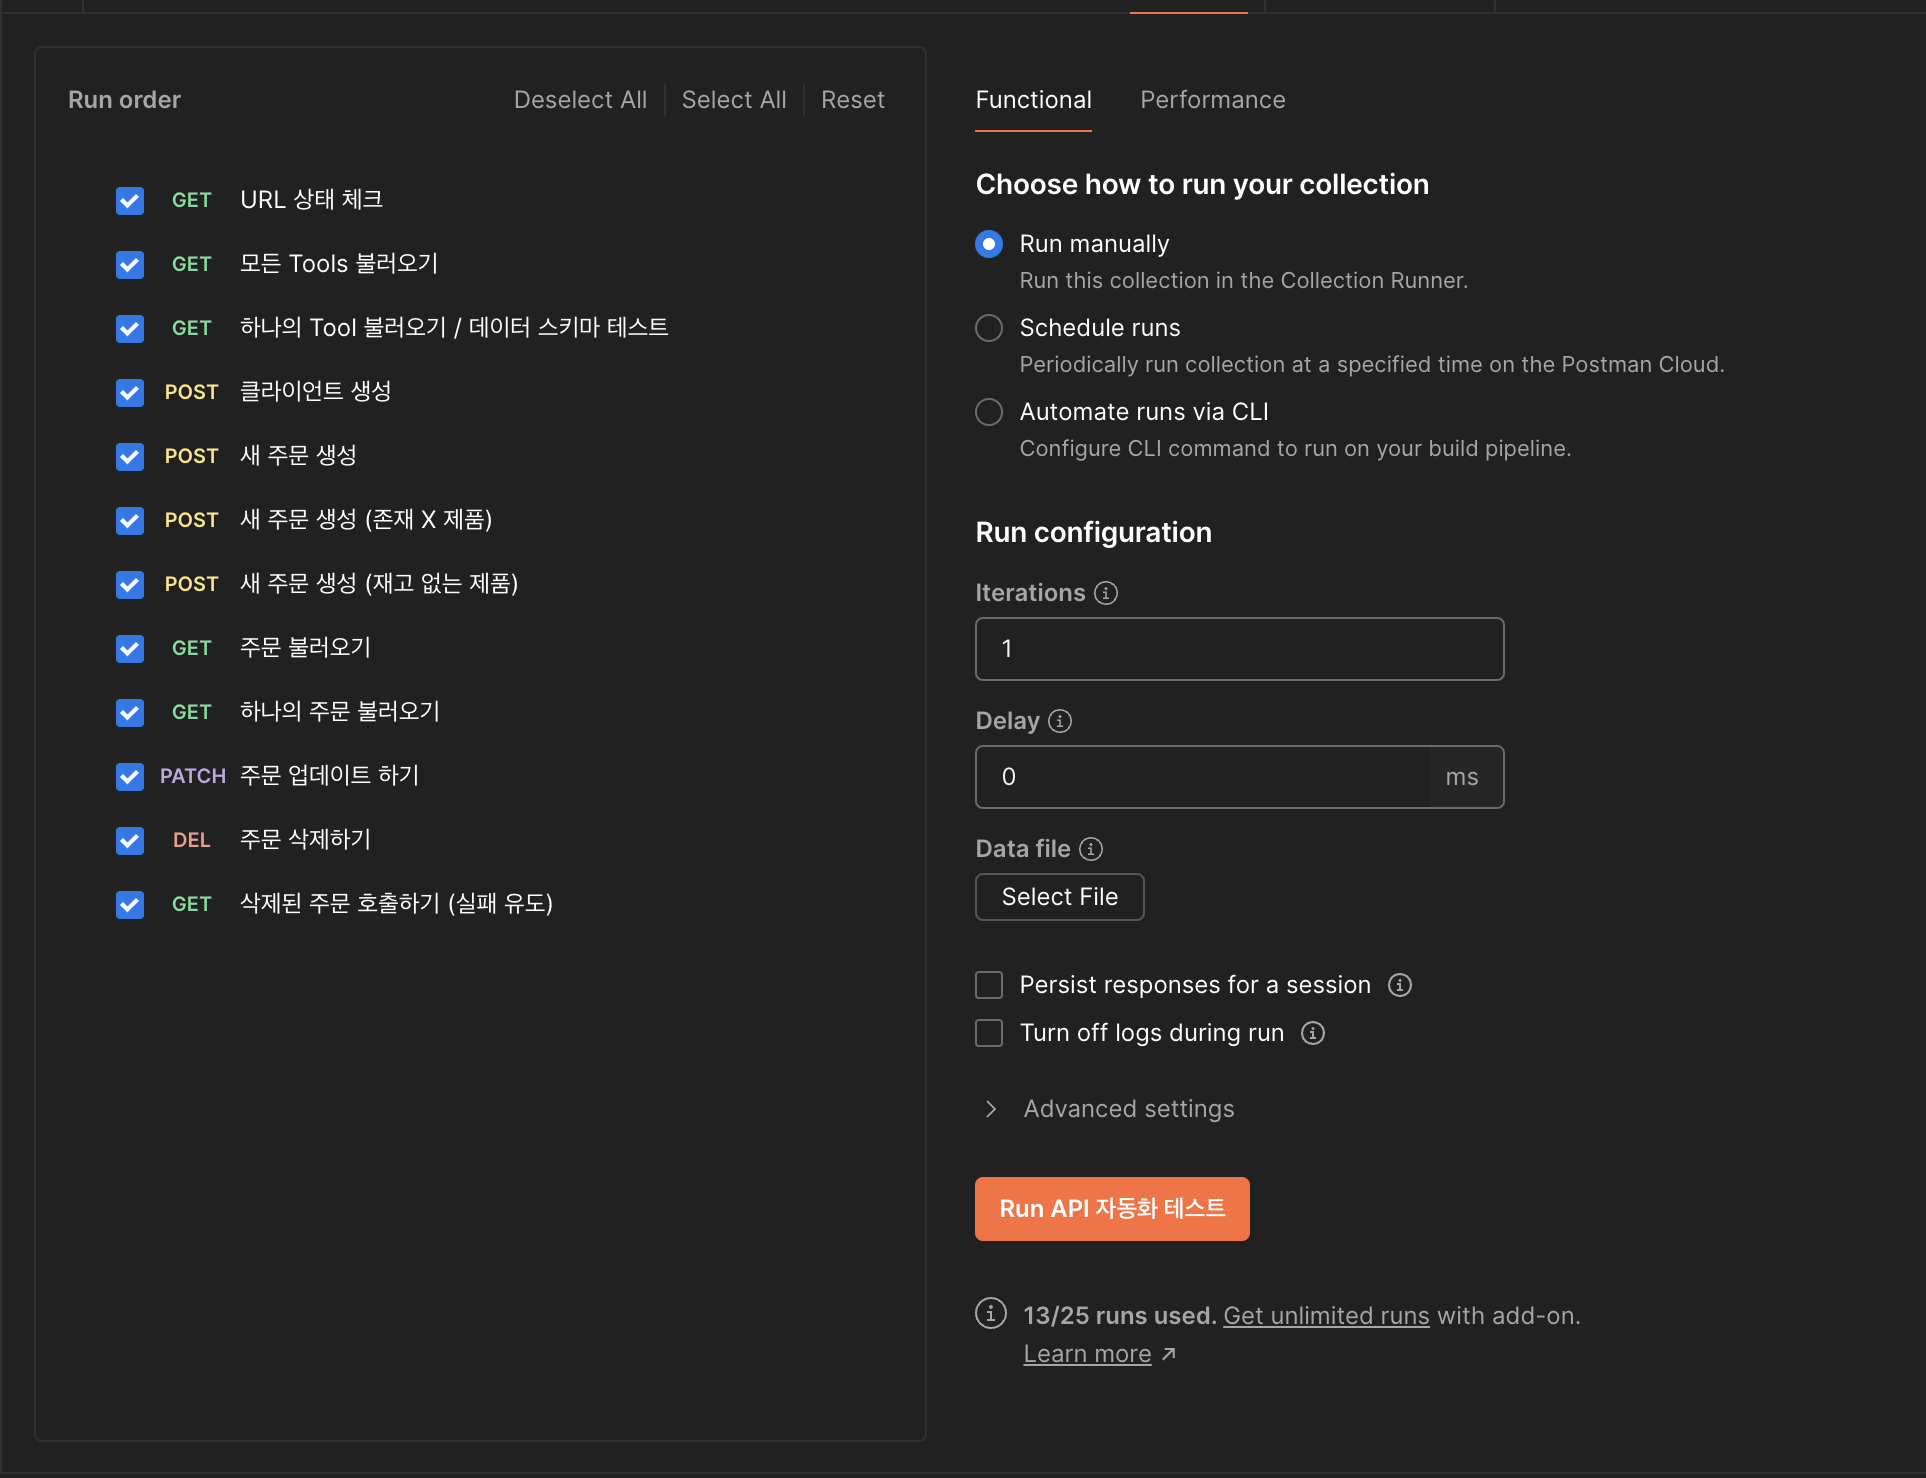Uncheck the DEL 주문 삭제하기 request
This screenshot has height=1478, width=1926.
point(130,840)
